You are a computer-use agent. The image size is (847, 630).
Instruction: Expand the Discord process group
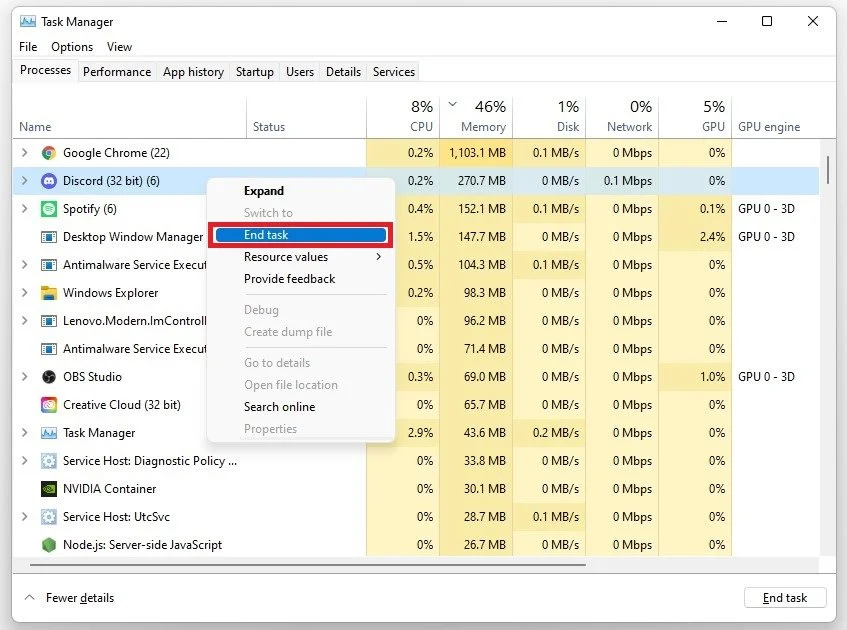(24, 181)
